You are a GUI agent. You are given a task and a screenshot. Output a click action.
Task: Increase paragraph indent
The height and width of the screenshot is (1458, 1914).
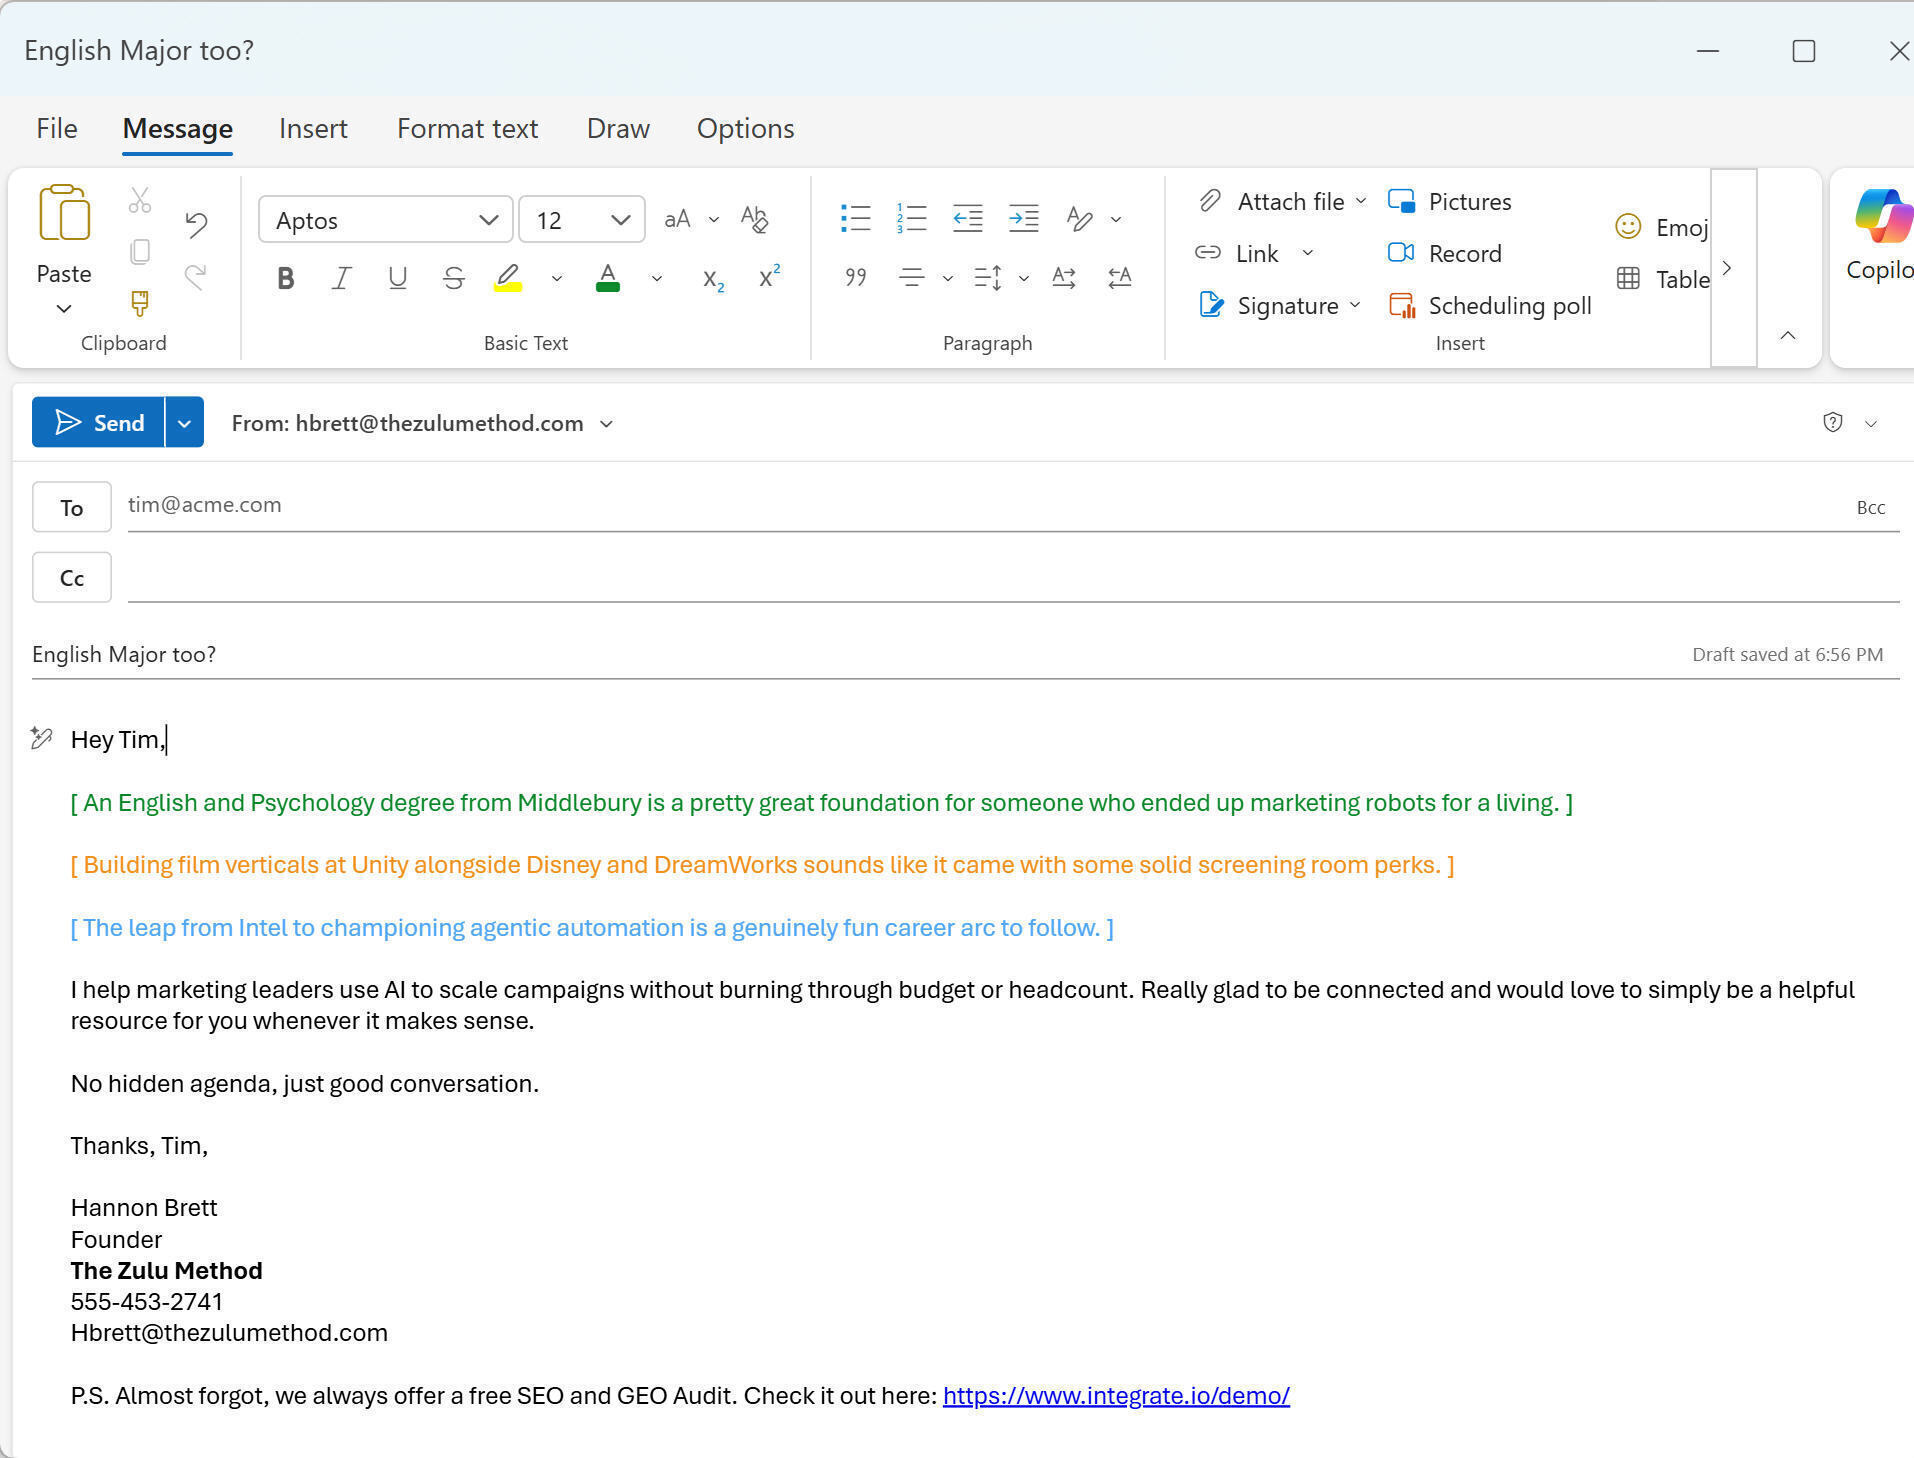(1024, 219)
